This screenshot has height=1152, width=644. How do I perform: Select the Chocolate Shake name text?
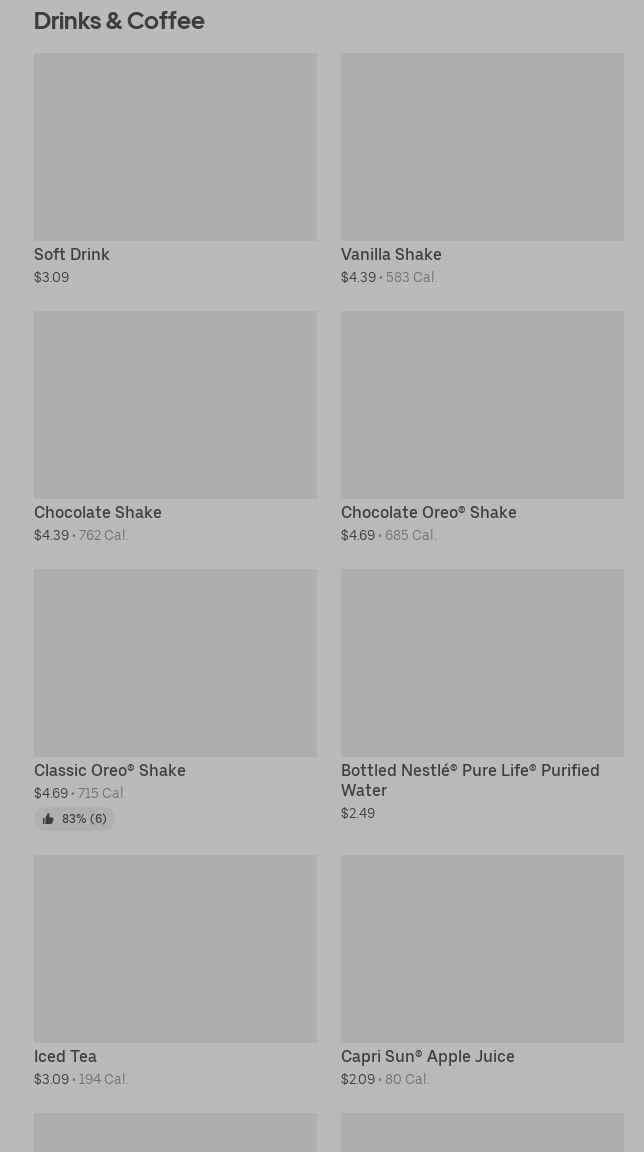point(98,513)
